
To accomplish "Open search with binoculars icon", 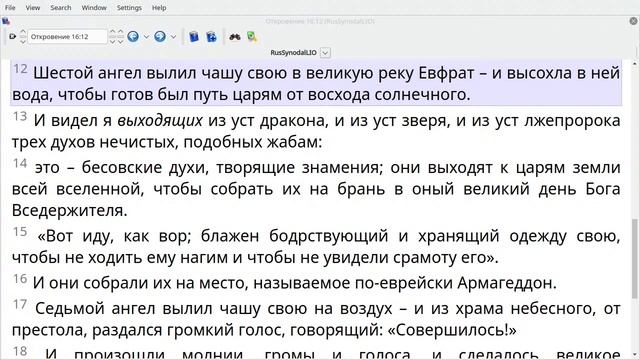I will [x=235, y=37].
